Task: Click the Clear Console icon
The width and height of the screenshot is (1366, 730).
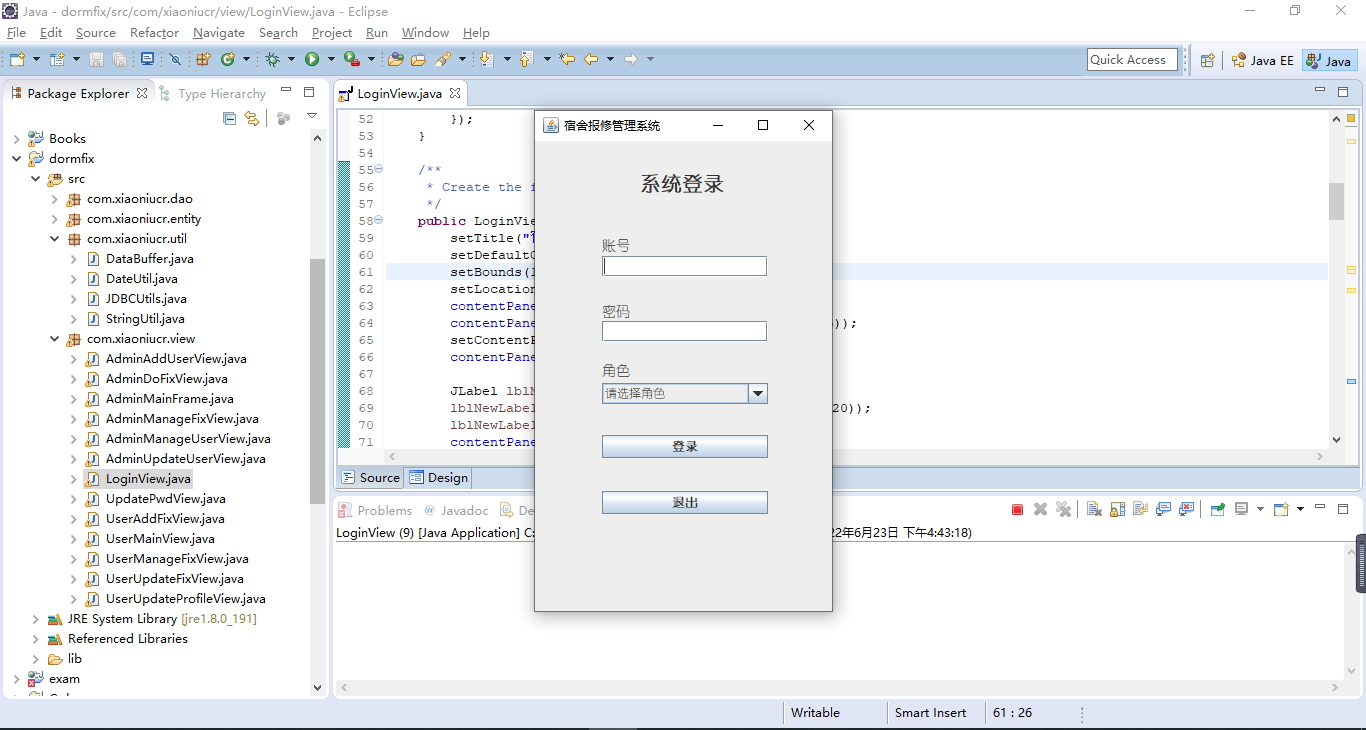Action: [x=1094, y=509]
